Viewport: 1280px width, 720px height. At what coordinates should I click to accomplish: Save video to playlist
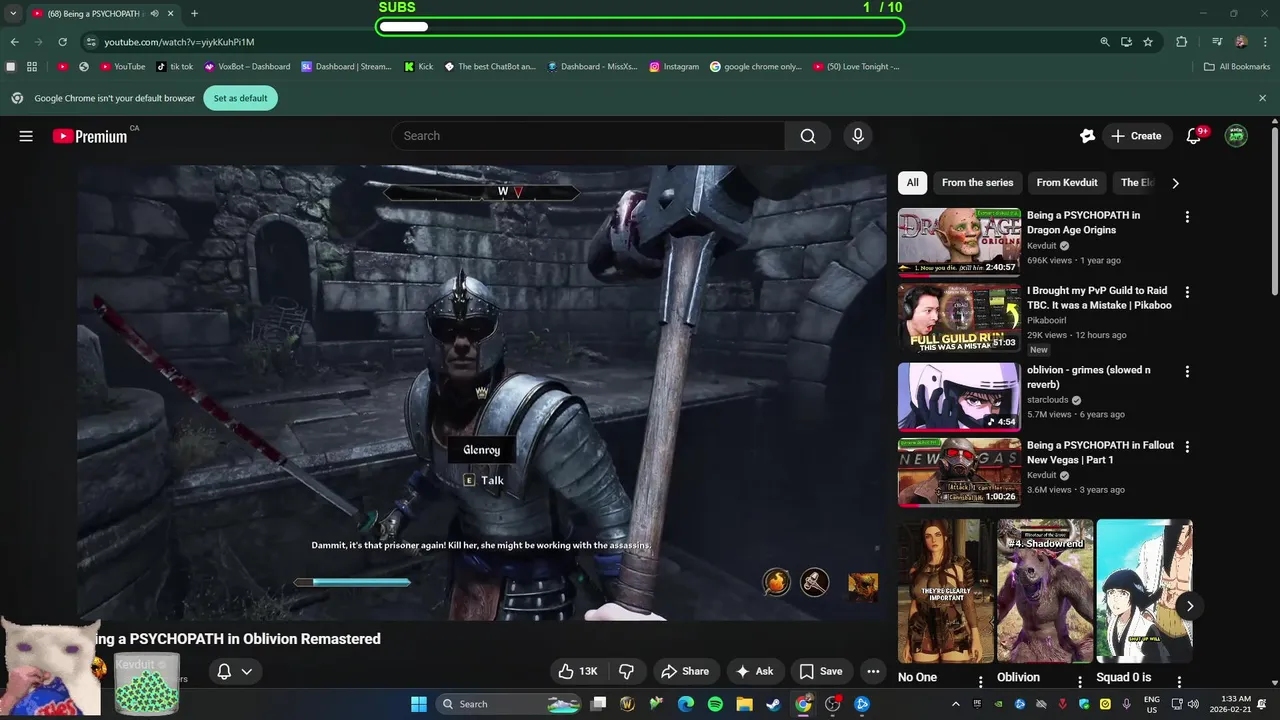pyautogui.click(x=820, y=671)
